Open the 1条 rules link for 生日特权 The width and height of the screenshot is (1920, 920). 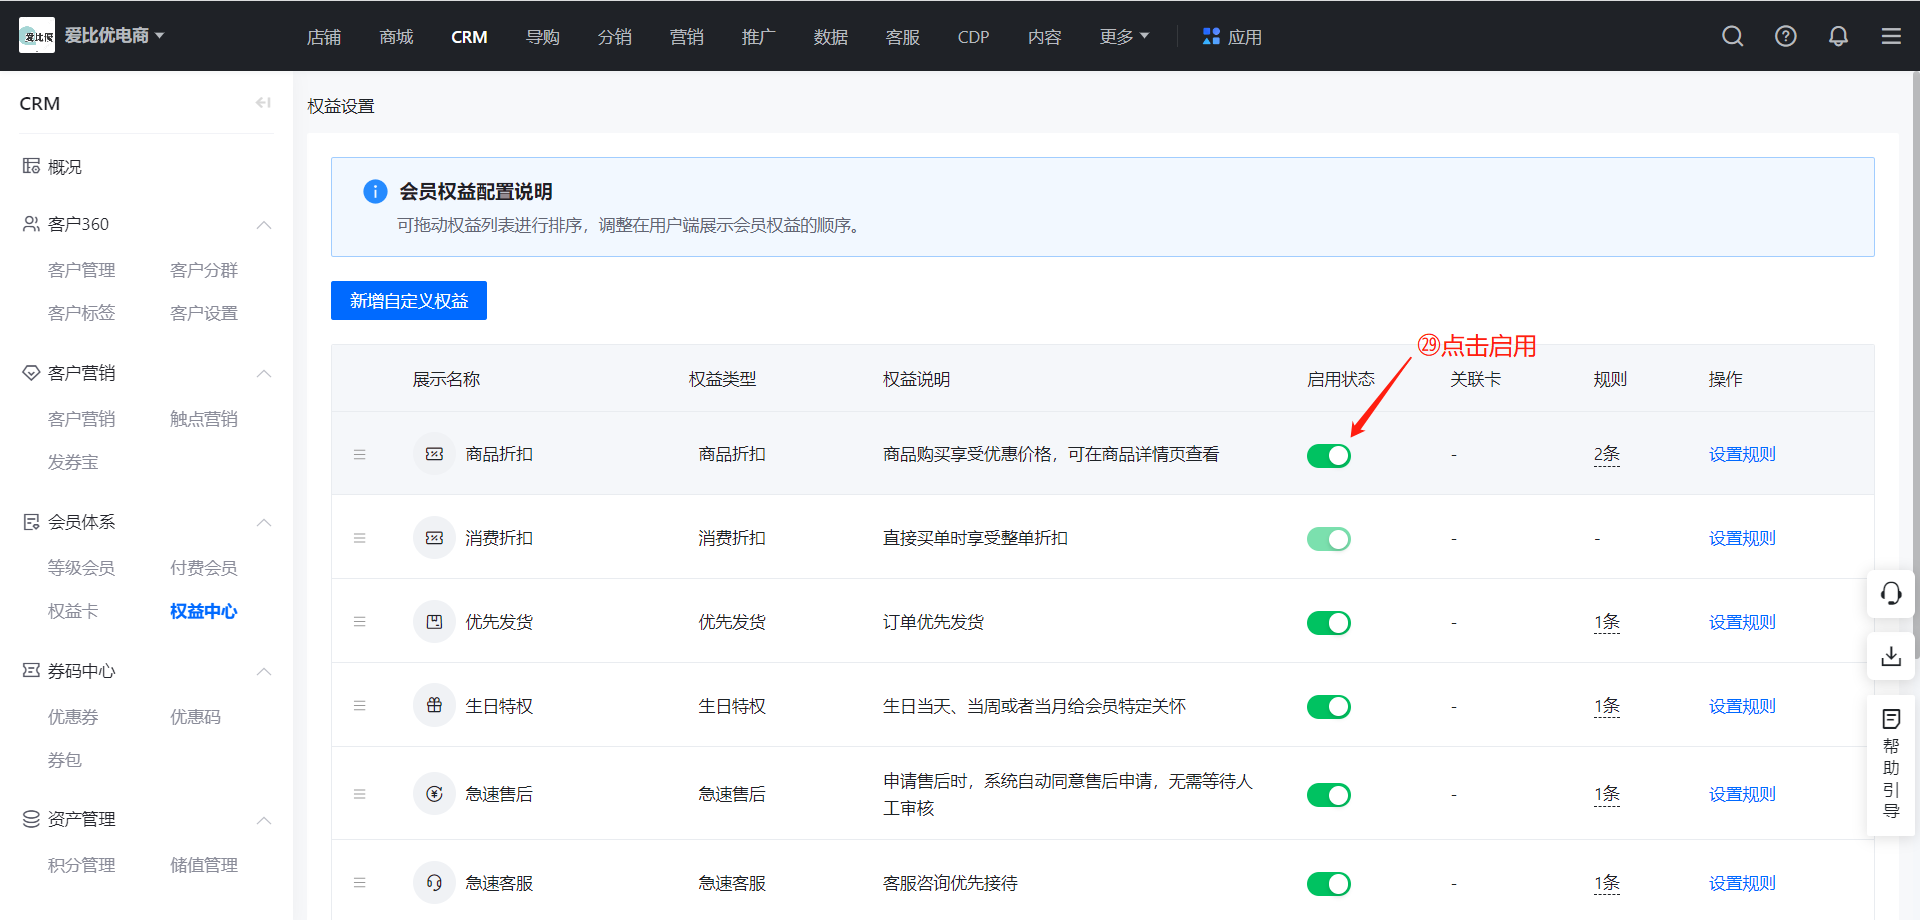[x=1606, y=706]
